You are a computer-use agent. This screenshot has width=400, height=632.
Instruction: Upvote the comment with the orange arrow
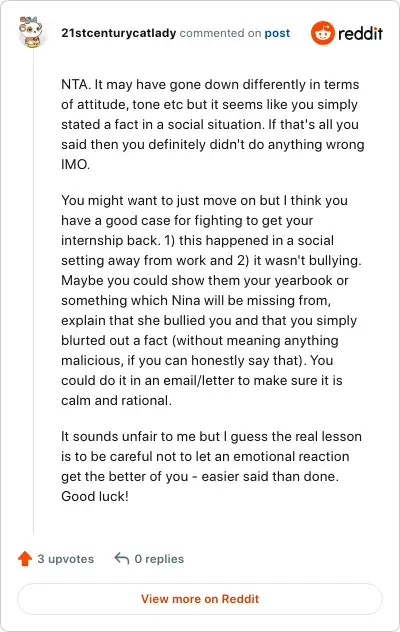tap(25, 559)
